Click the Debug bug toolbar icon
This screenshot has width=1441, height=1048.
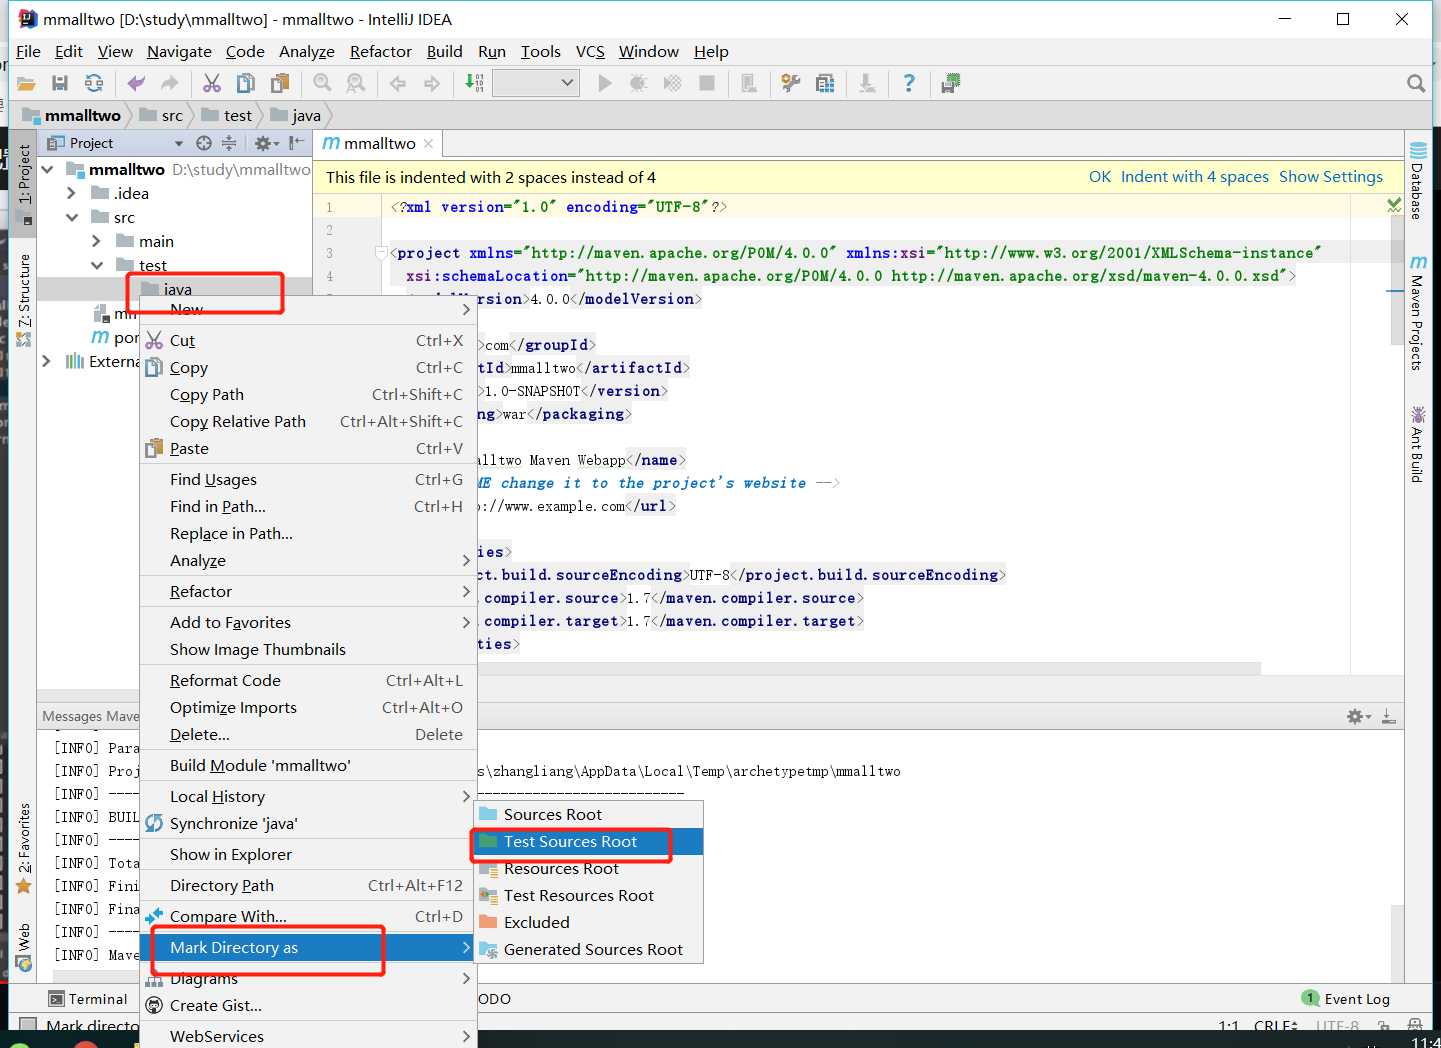pyautogui.click(x=638, y=84)
